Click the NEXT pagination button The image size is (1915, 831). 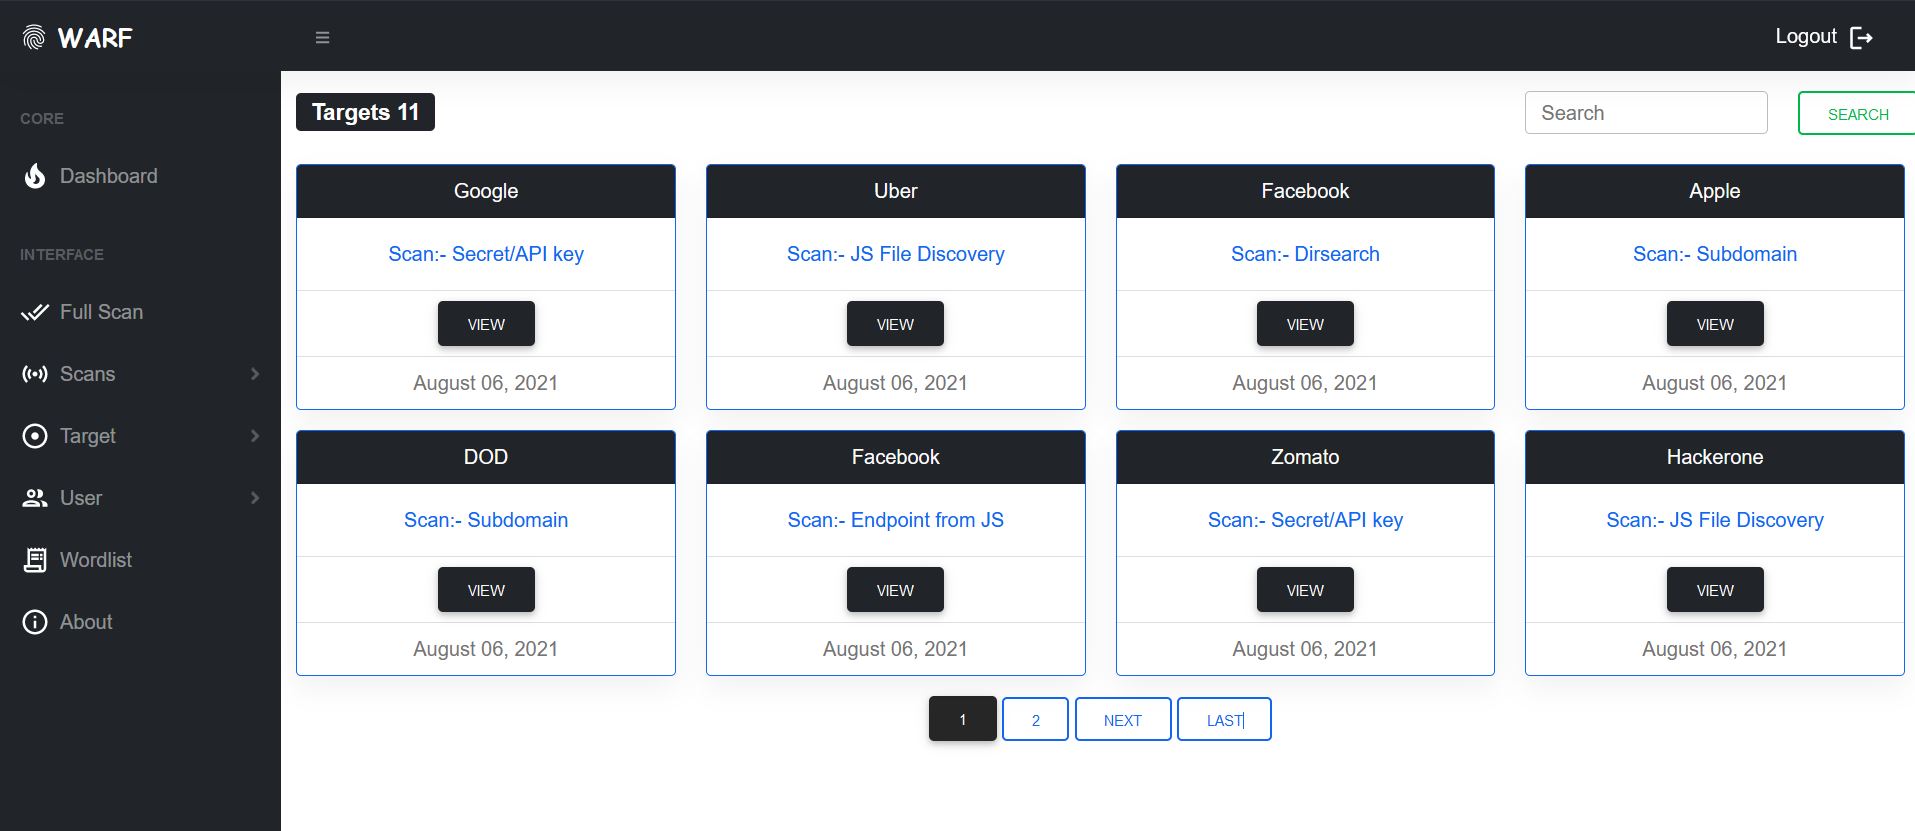pos(1123,719)
